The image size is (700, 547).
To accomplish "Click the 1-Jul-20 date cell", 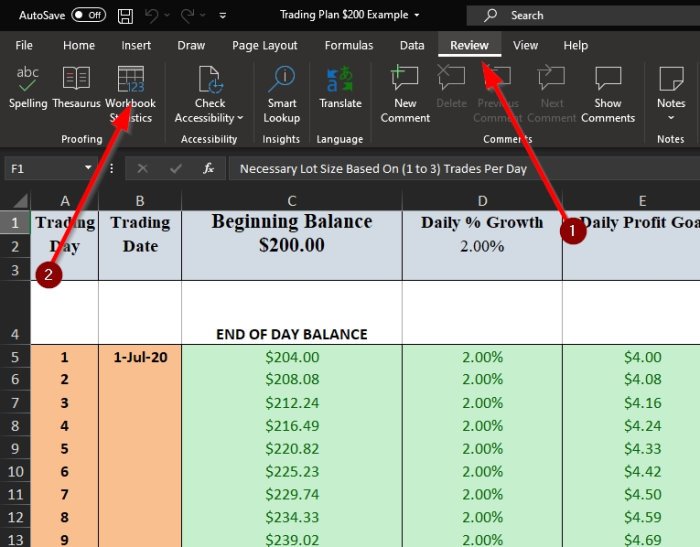I will 140,357.
